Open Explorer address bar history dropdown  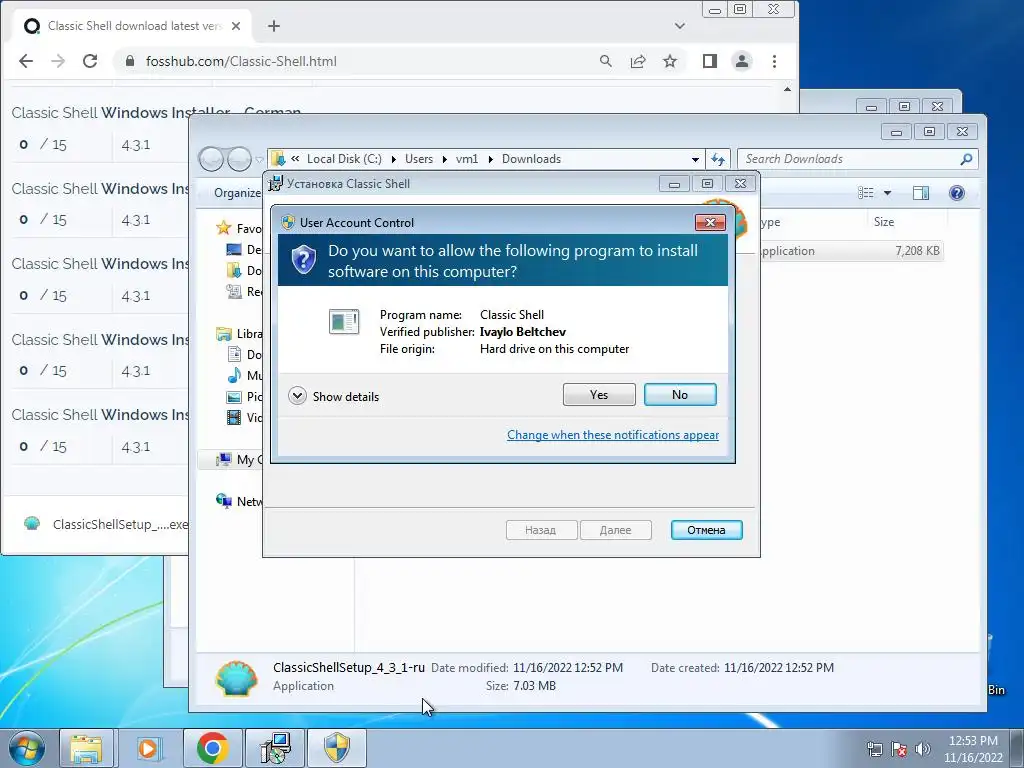pyautogui.click(x=695, y=159)
